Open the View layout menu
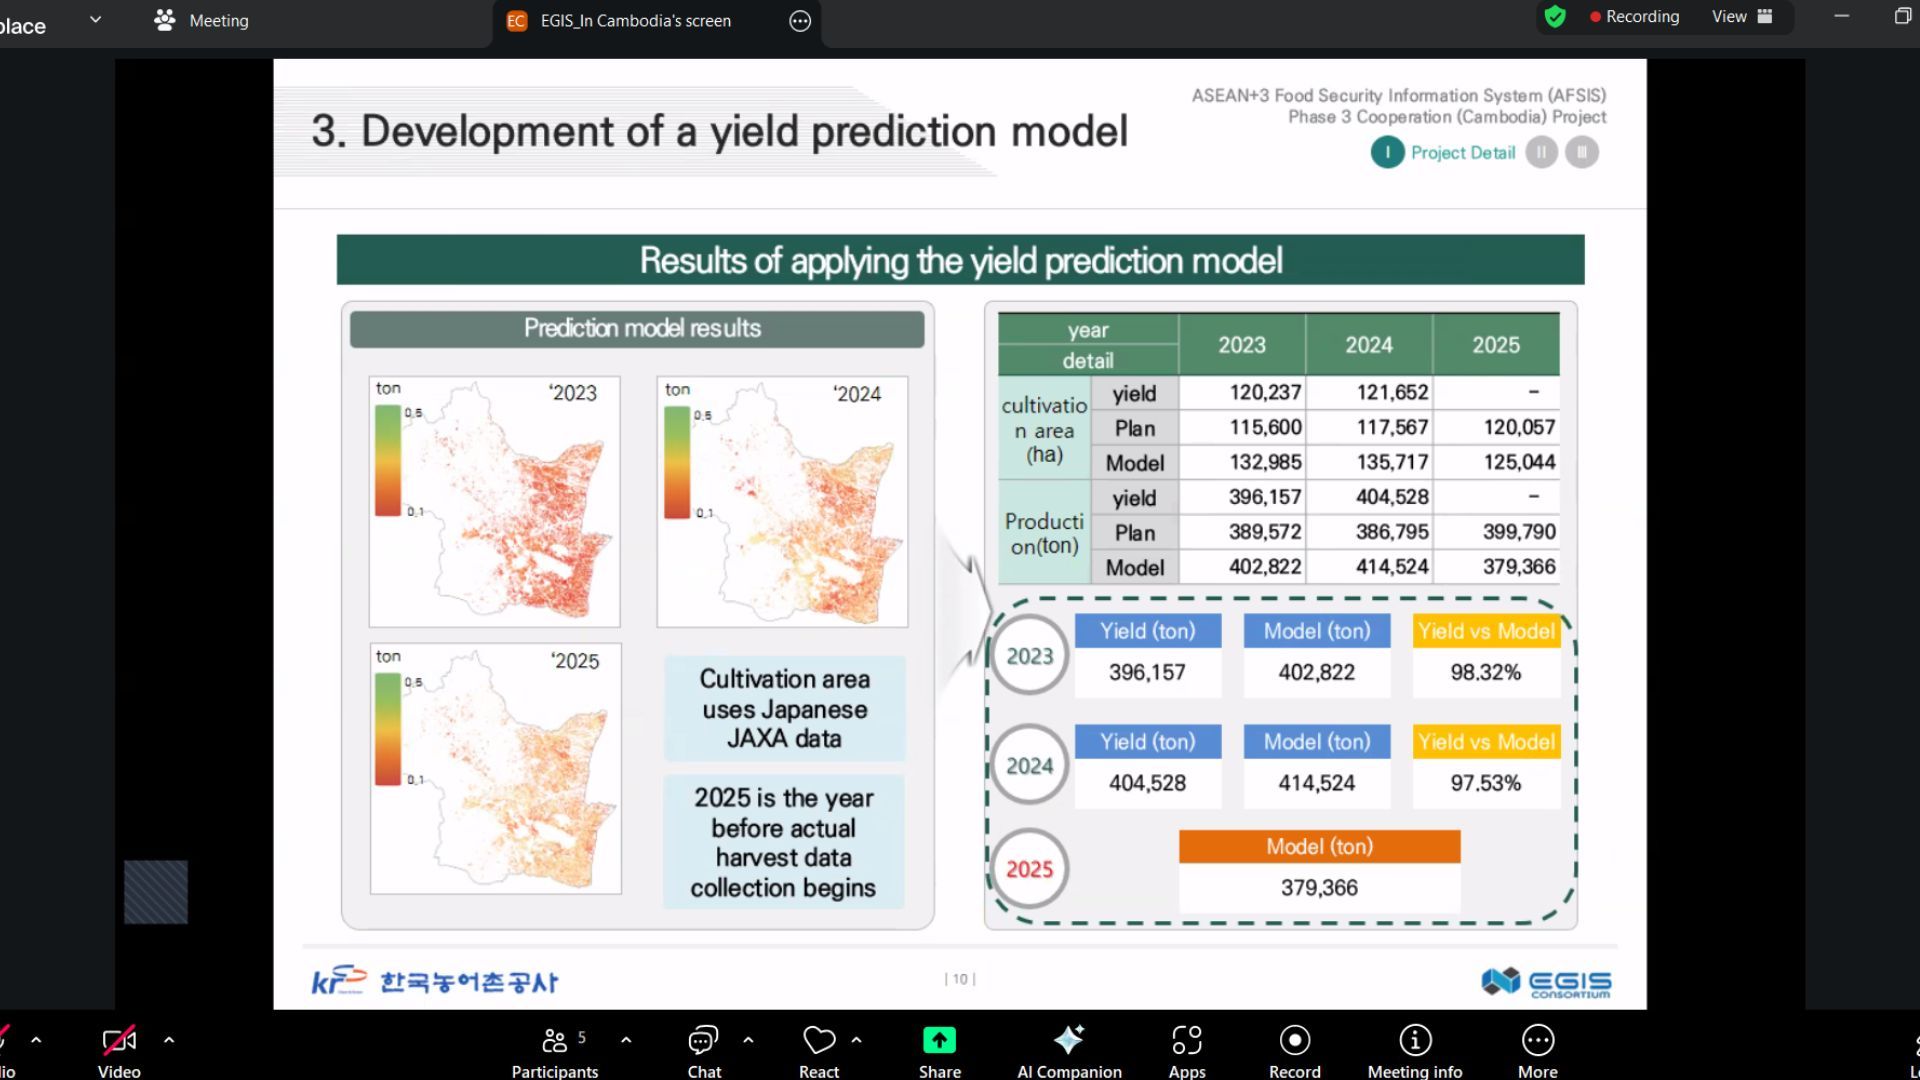The image size is (1920, 1080). pos(1741,17)
